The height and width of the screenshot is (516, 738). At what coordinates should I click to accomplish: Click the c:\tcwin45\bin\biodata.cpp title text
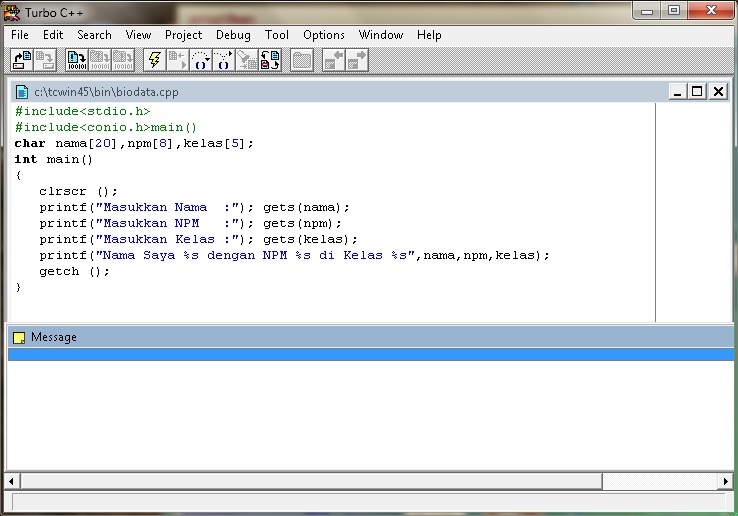pos(106,92)
